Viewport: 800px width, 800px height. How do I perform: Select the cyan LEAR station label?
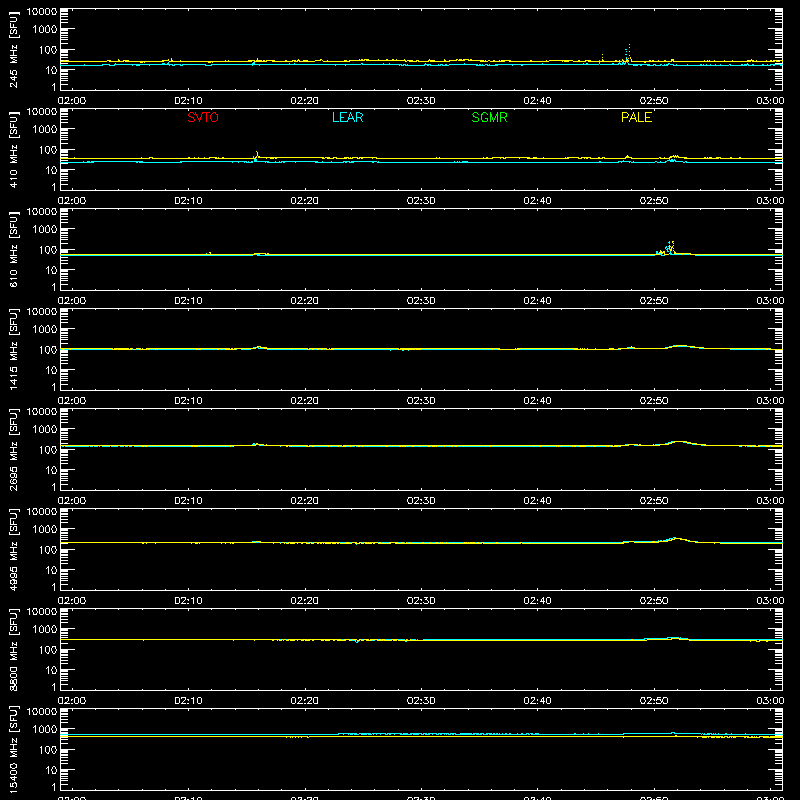(x=347, y=117)
